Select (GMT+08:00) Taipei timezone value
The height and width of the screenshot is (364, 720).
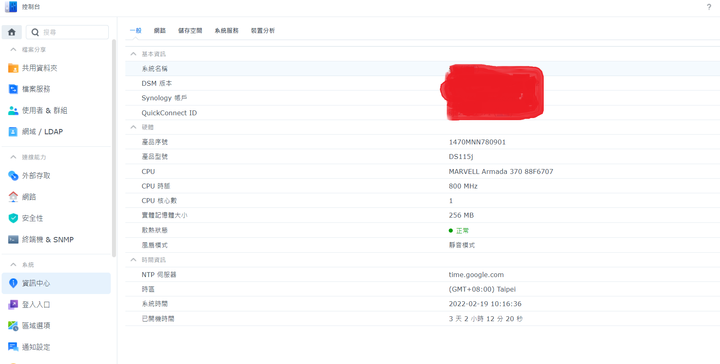click(482, 289)
